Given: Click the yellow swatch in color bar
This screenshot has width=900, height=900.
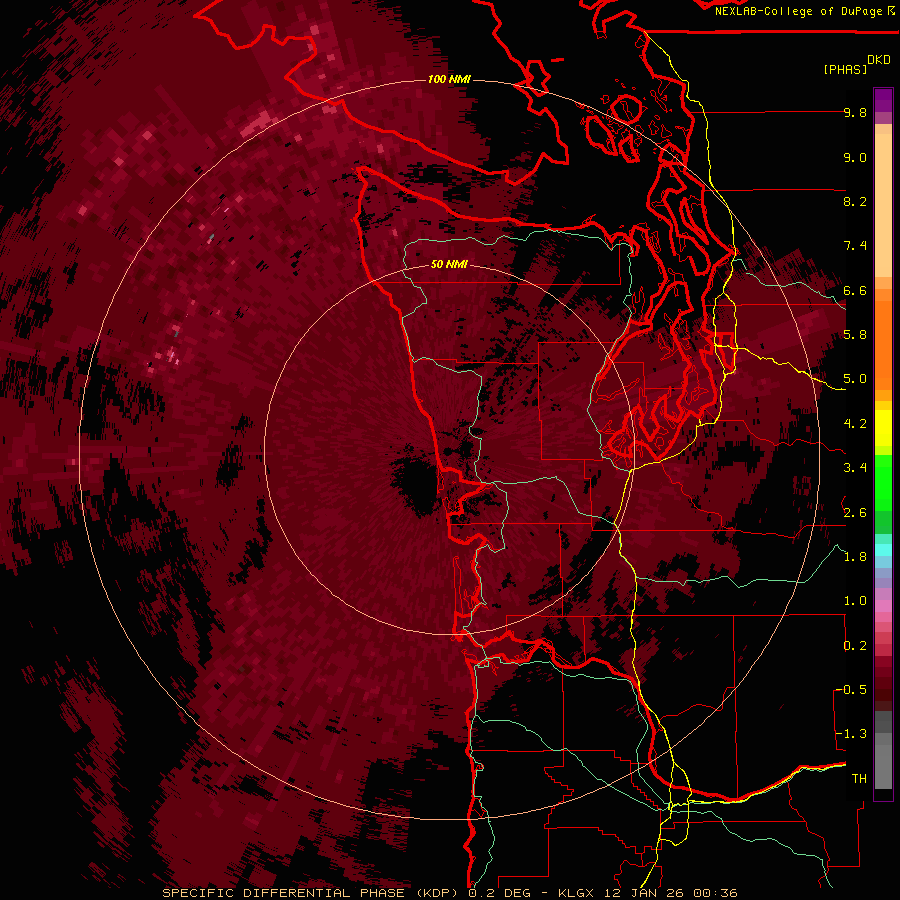Looking at the screenshot, I should pos(883,428).
